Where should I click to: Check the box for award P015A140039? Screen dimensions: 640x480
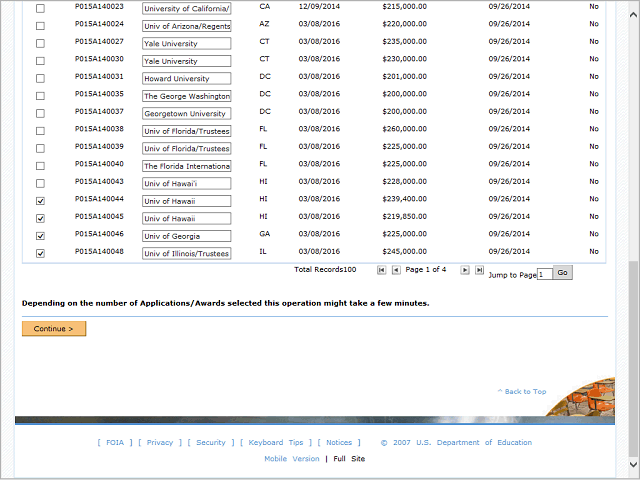[40, 149]
